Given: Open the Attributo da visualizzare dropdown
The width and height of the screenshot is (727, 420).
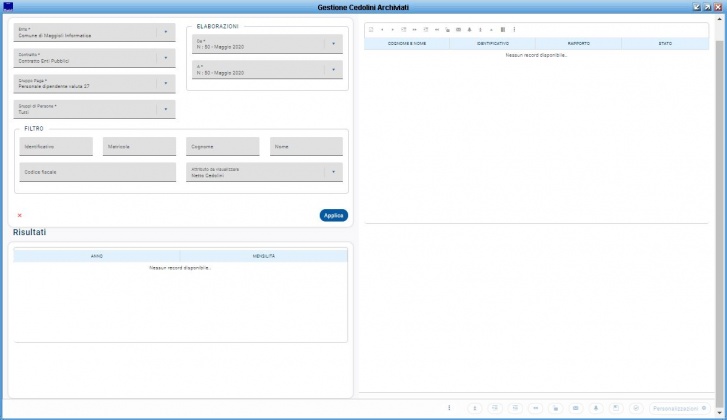Looking at the screenshot, I should [x=264, y=172].
